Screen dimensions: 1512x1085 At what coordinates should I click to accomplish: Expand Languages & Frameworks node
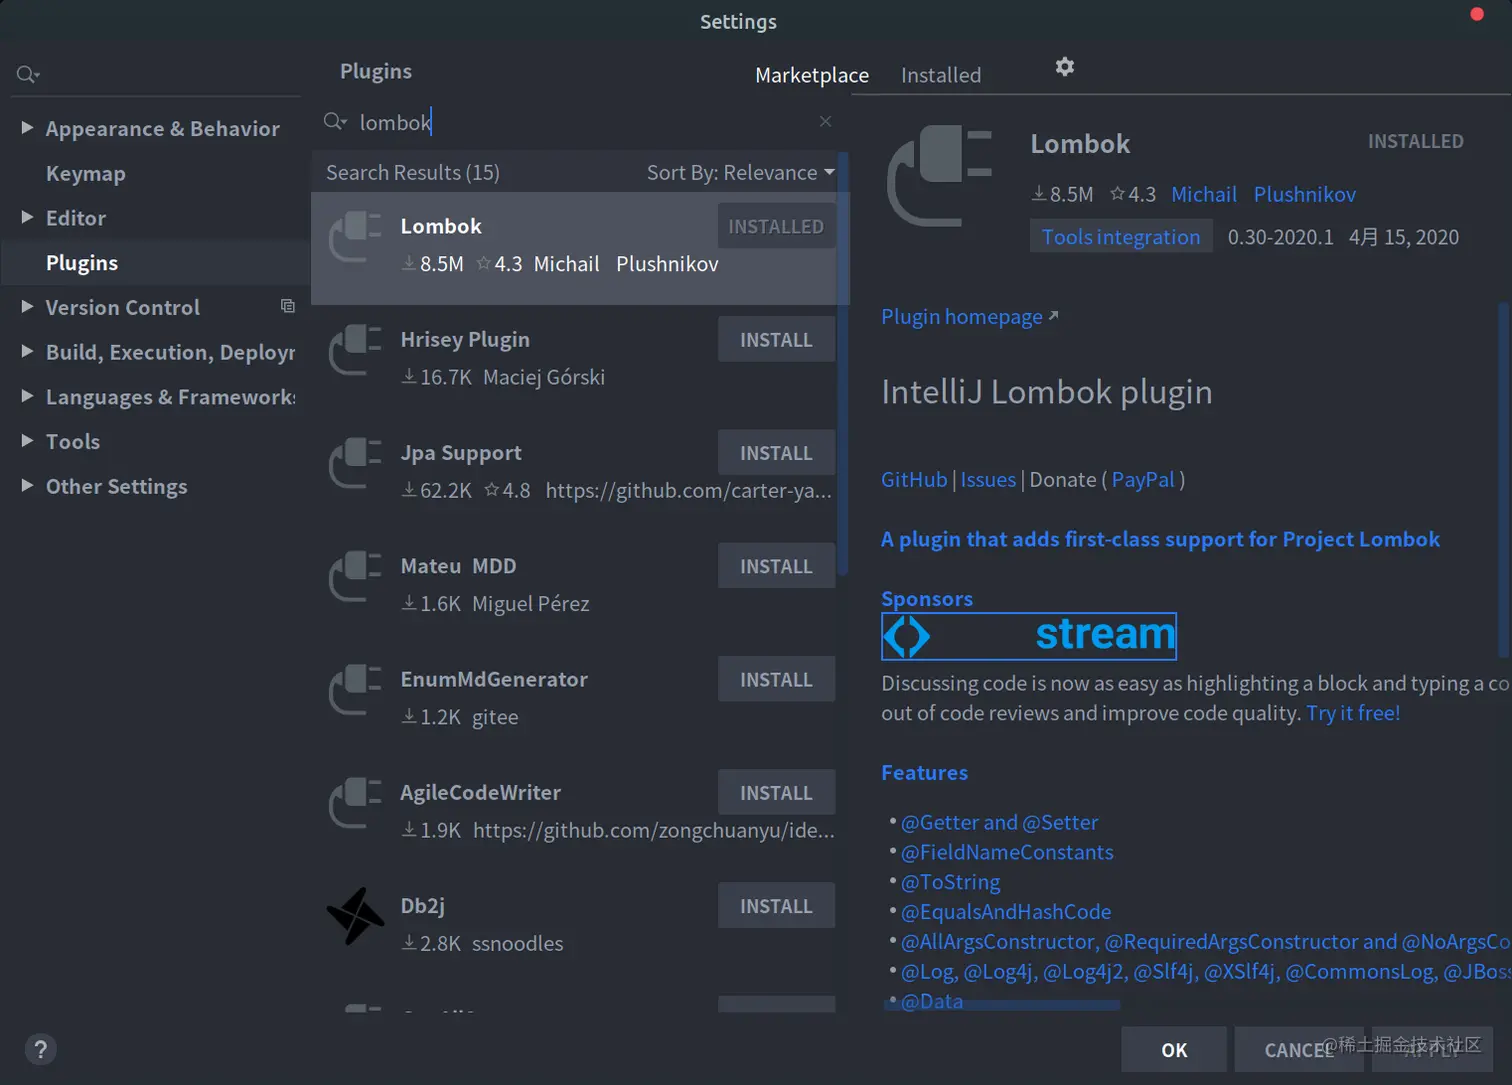tap(27, 396)
